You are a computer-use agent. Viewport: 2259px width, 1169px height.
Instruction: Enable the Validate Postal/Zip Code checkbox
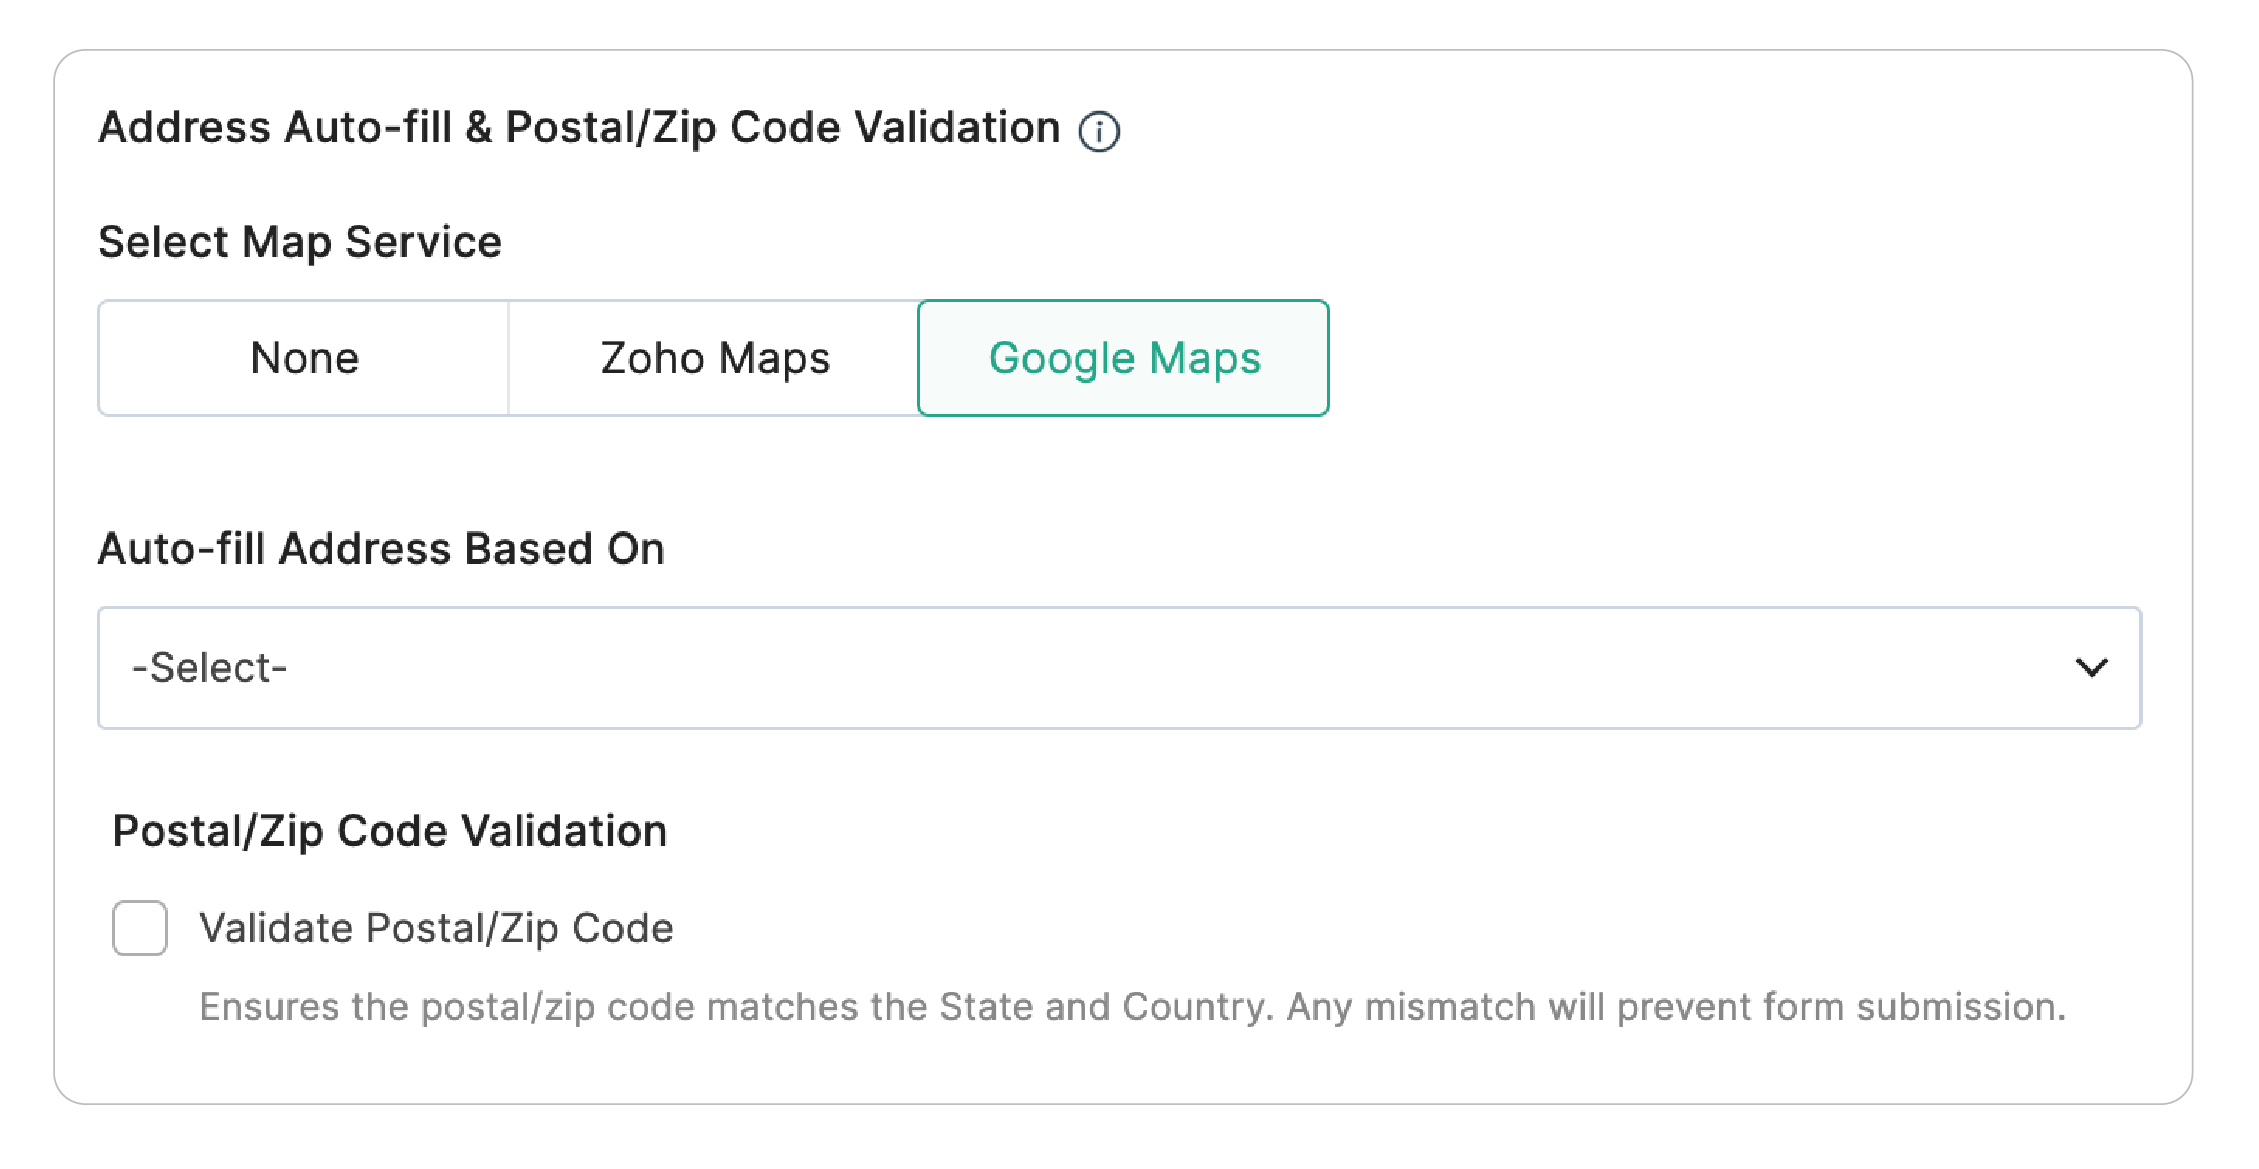pyautogui.click(x=140, y=928)
